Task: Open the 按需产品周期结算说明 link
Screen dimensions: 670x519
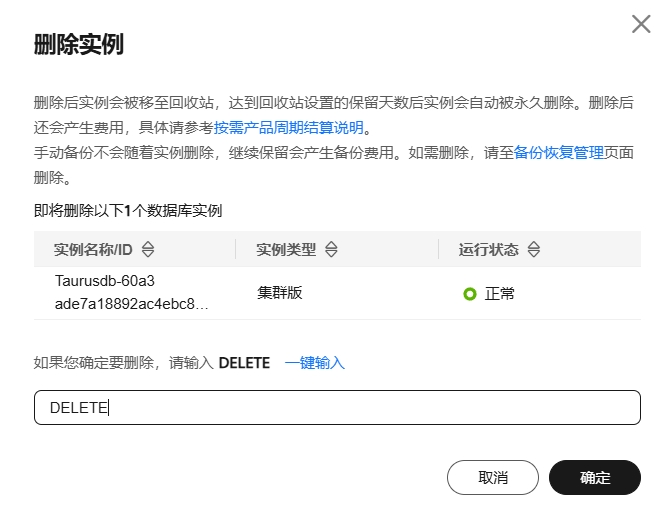Action: click(288, 128)
